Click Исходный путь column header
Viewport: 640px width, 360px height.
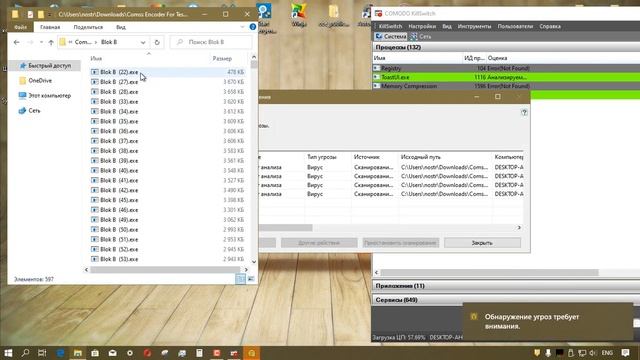click(x=420, y=157)
